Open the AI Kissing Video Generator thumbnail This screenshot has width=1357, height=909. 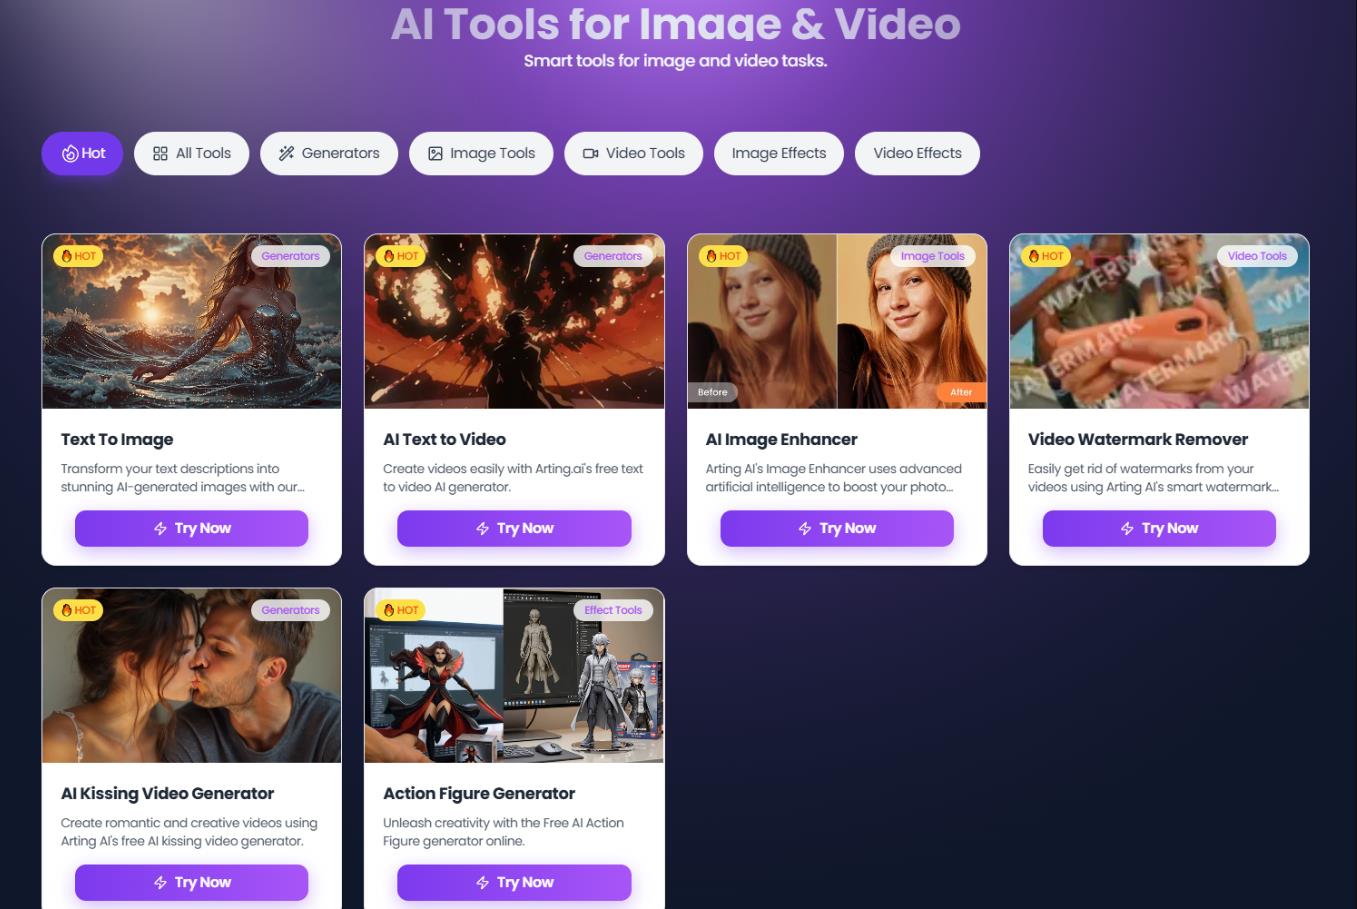click(x=191, y=675)
